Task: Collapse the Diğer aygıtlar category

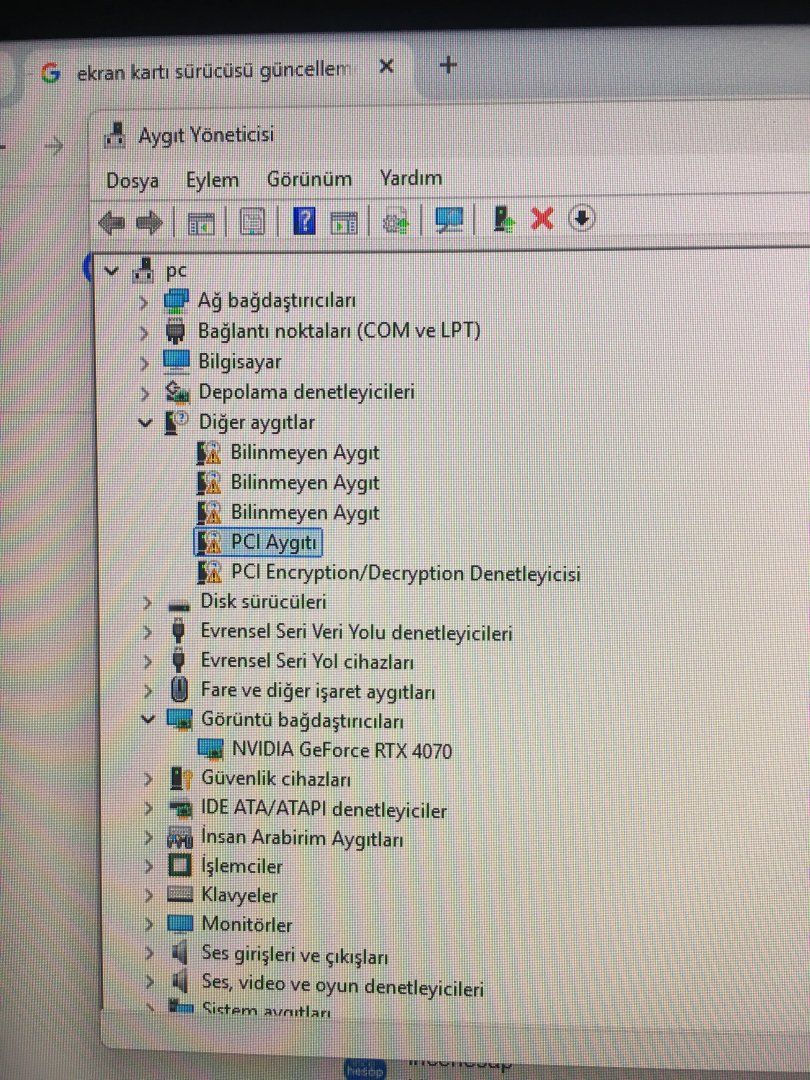Action: [x=145, y=423]
